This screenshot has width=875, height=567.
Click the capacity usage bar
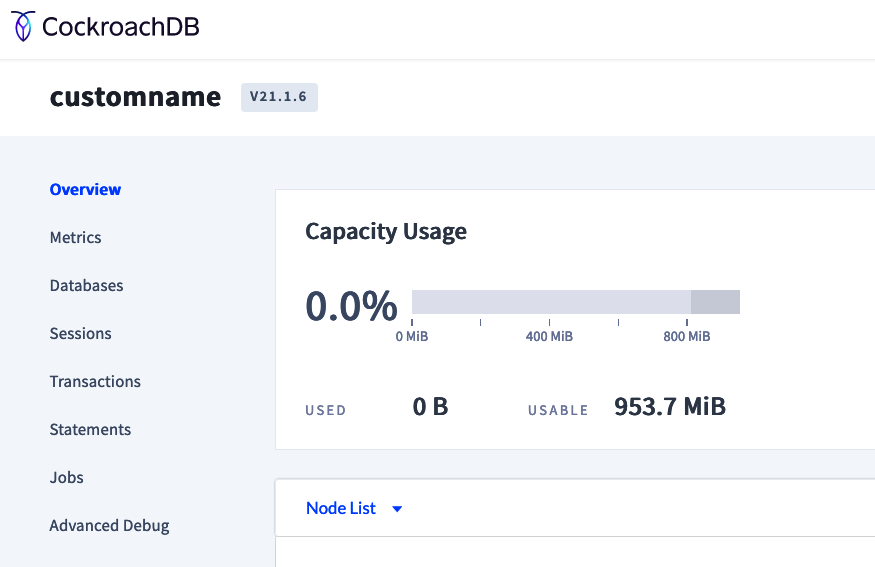click(576, 302)
